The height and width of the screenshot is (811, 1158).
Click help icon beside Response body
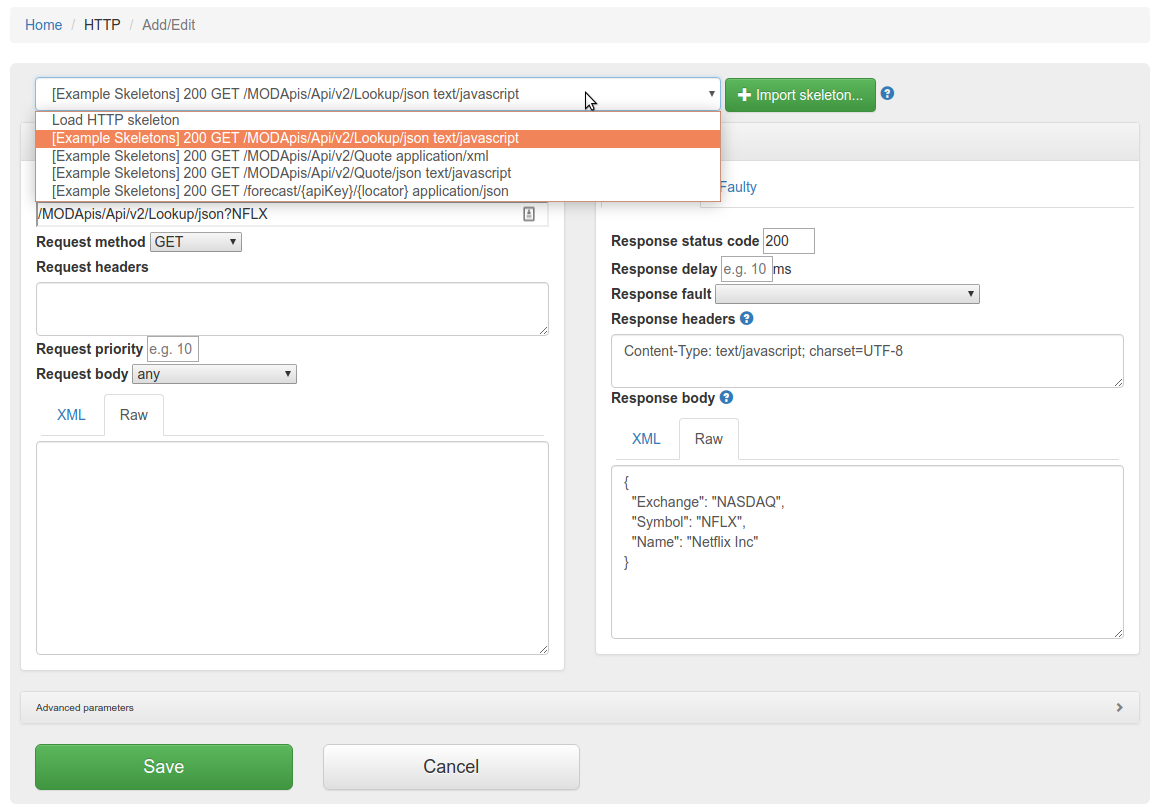click(x=726, y=398)
